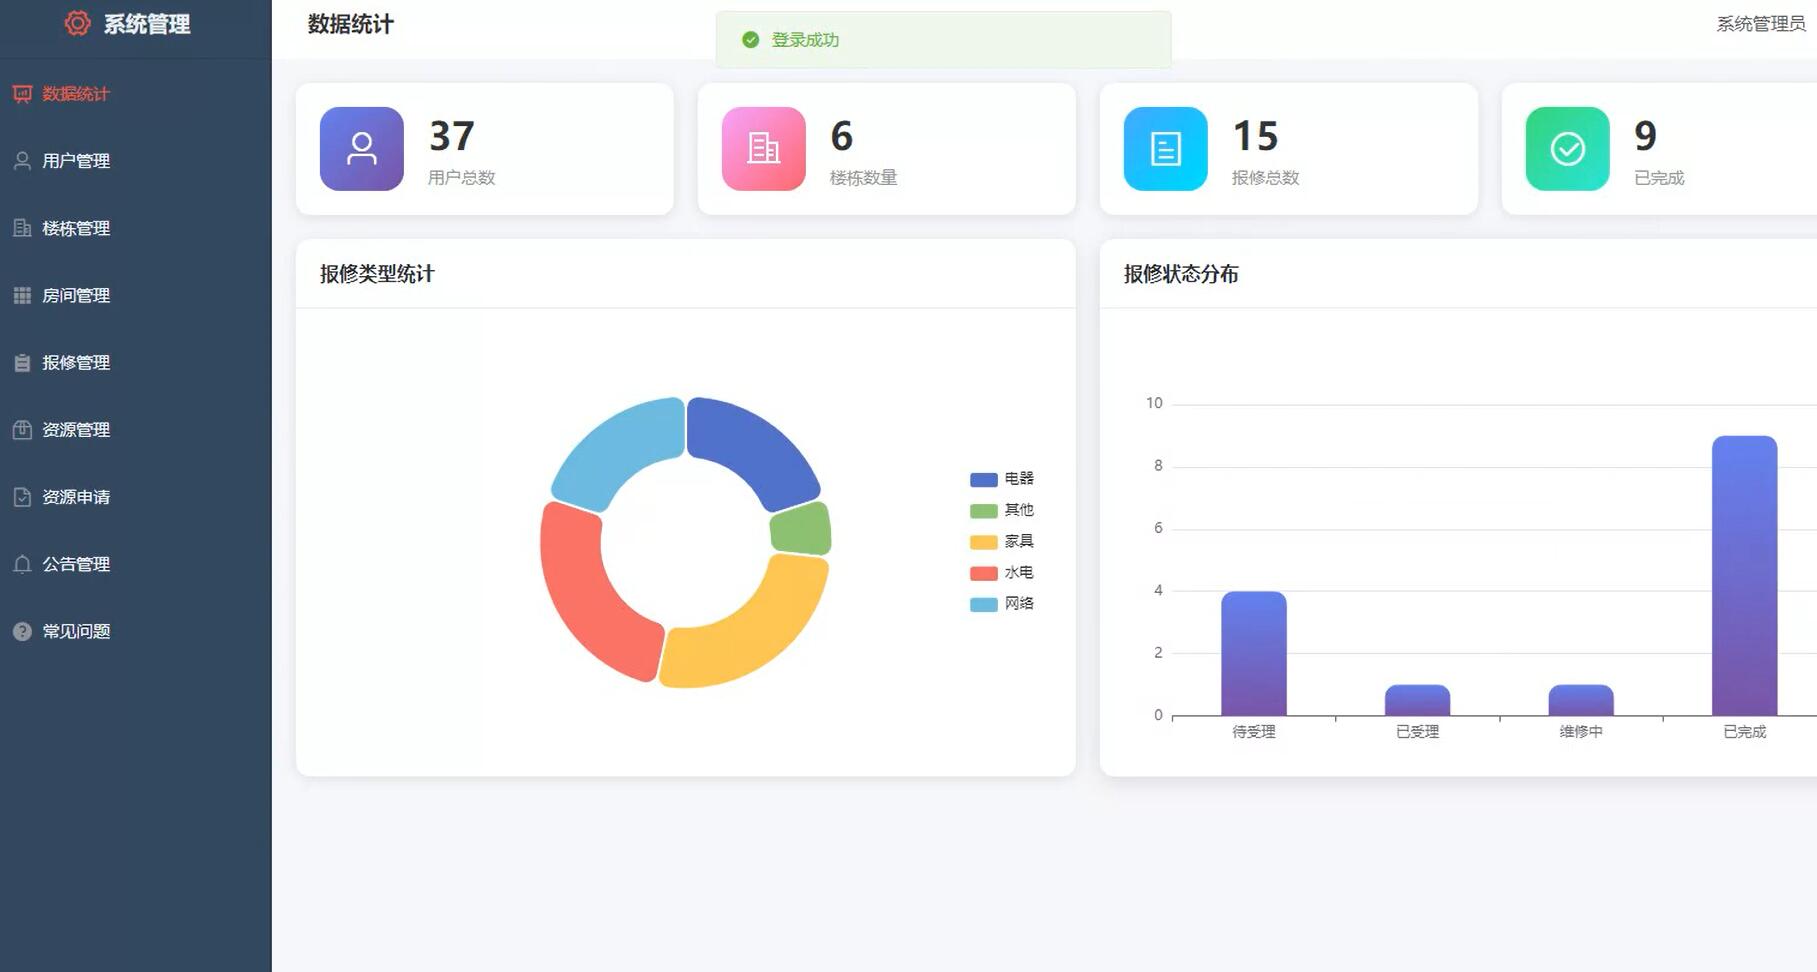Click the document icon next to 资源申请
The height and width of the screenshot is (972, 1817).
coord(22,496)
